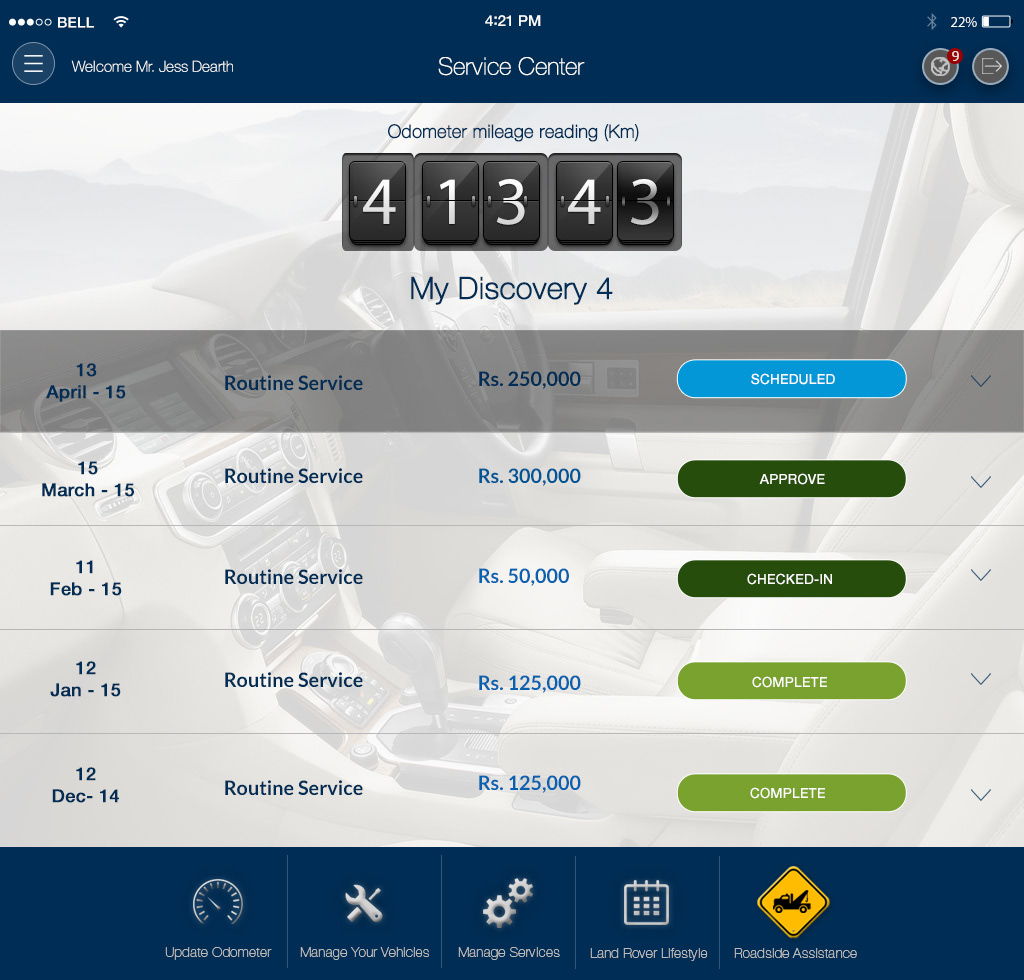Expand the 12 Dec- 14 service row
Image resolution: width=1024 pixels, height=980 pixels.
(981, 795)
